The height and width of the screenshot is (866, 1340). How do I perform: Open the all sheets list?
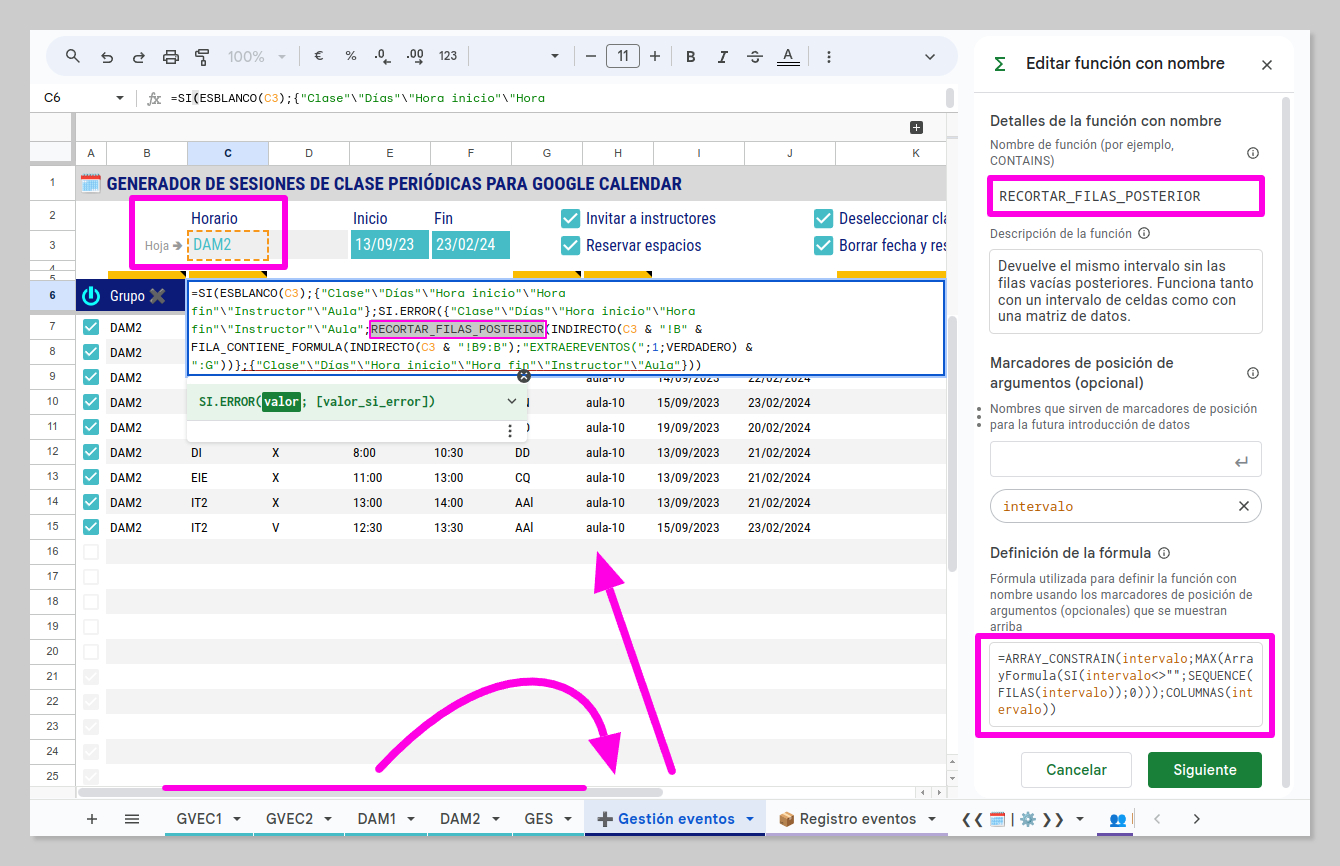131,818
